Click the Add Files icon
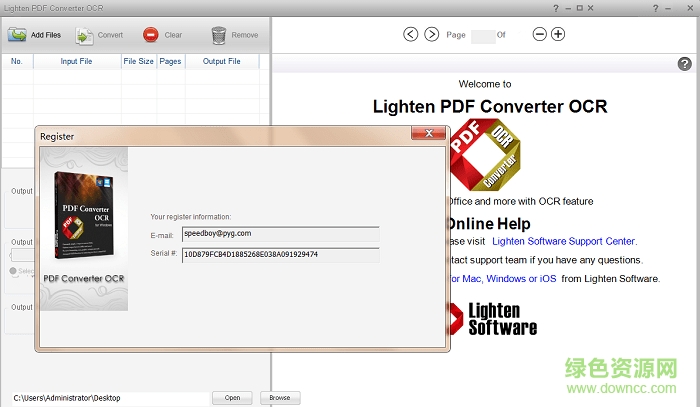Screen dimensions: 700x407 pyautogui.click(x=17, y=35)
